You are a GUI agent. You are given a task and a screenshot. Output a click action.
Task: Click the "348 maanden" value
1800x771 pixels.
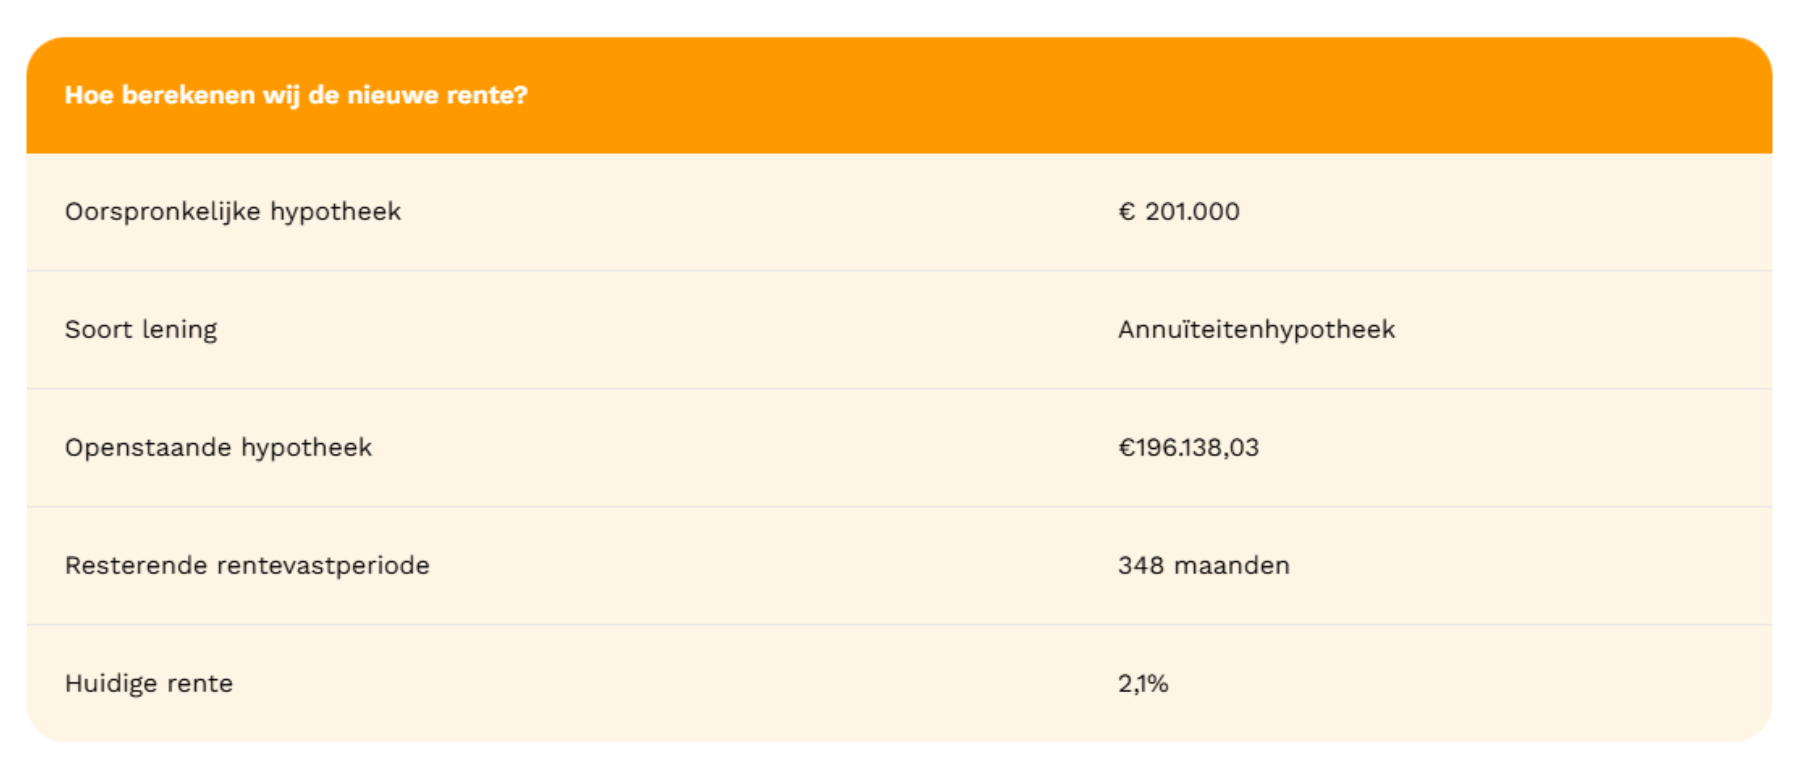1203,566
